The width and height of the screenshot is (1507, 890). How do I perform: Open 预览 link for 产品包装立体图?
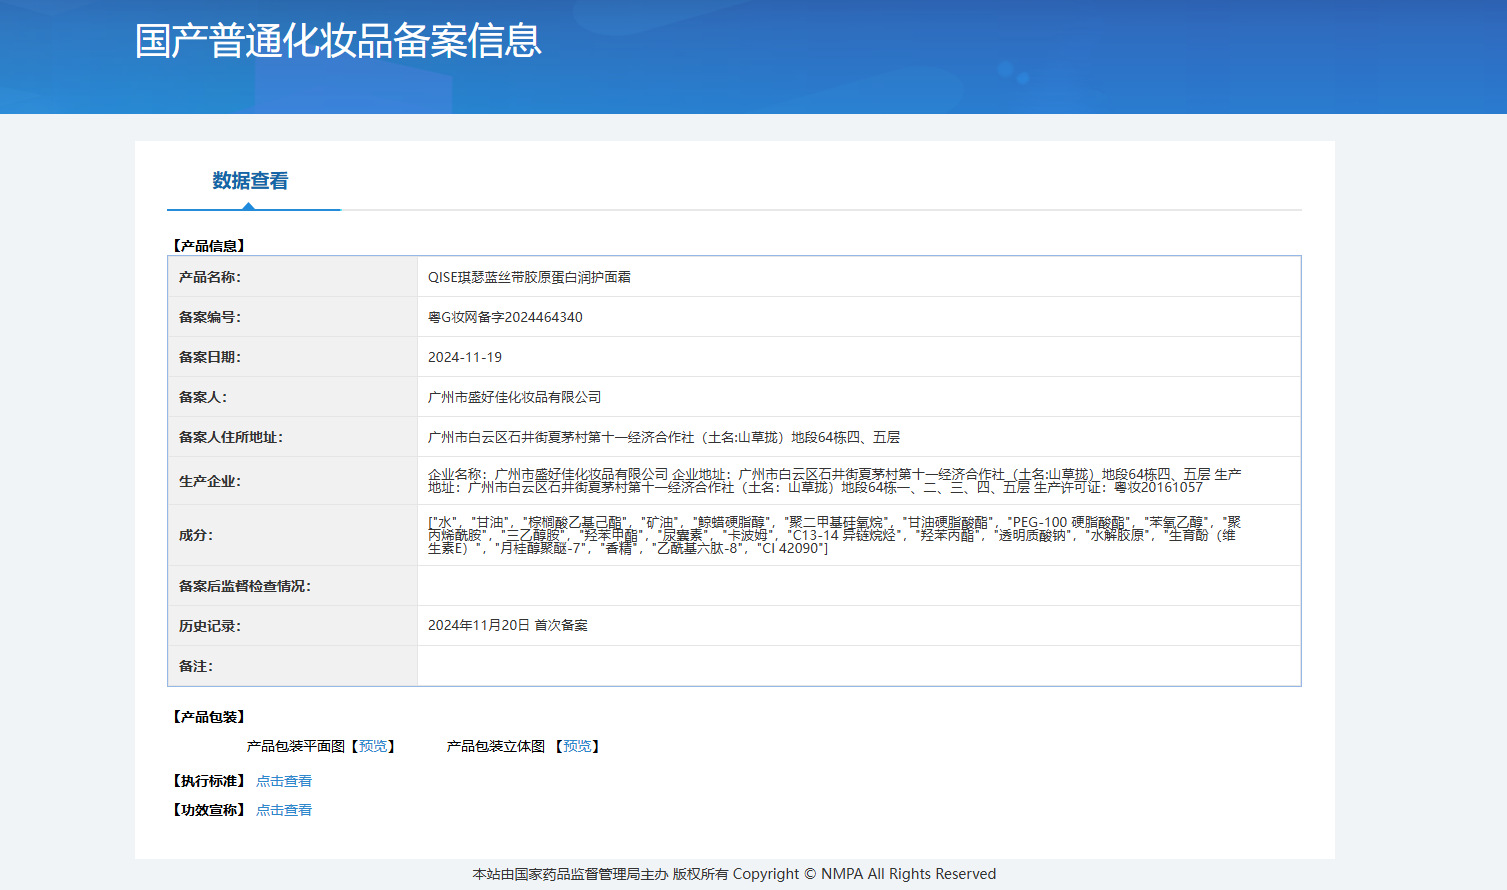pos(577,746)
